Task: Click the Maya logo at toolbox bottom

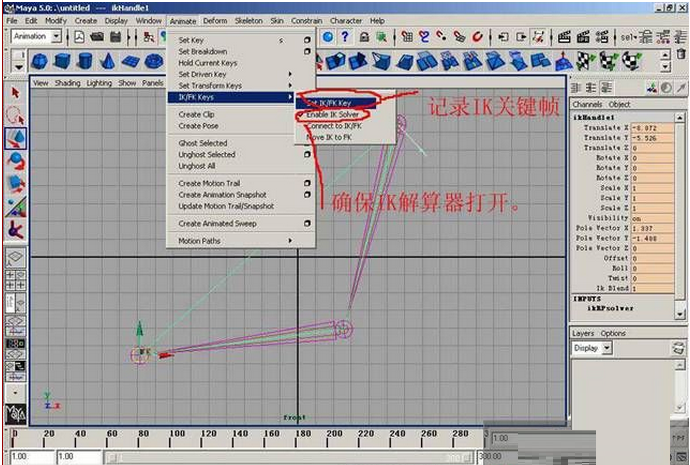Action: (15, 414)
